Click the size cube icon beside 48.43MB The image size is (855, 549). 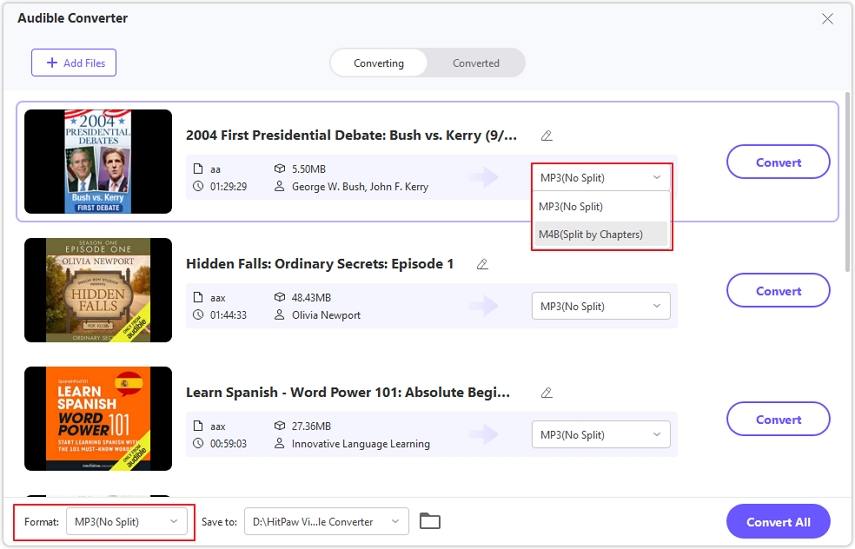(x=279, y=298)
